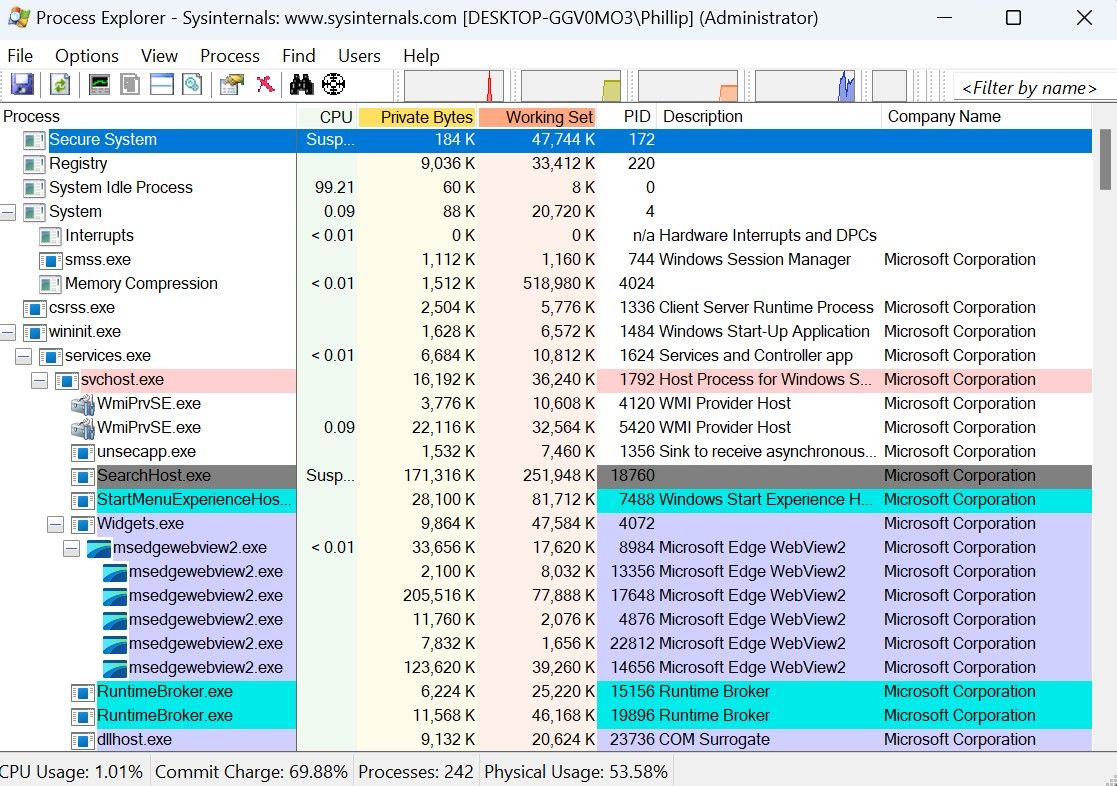Collapse the svchost.exe process tree
Viewport: 1117px width, 786px height.
tap(39, 379)
